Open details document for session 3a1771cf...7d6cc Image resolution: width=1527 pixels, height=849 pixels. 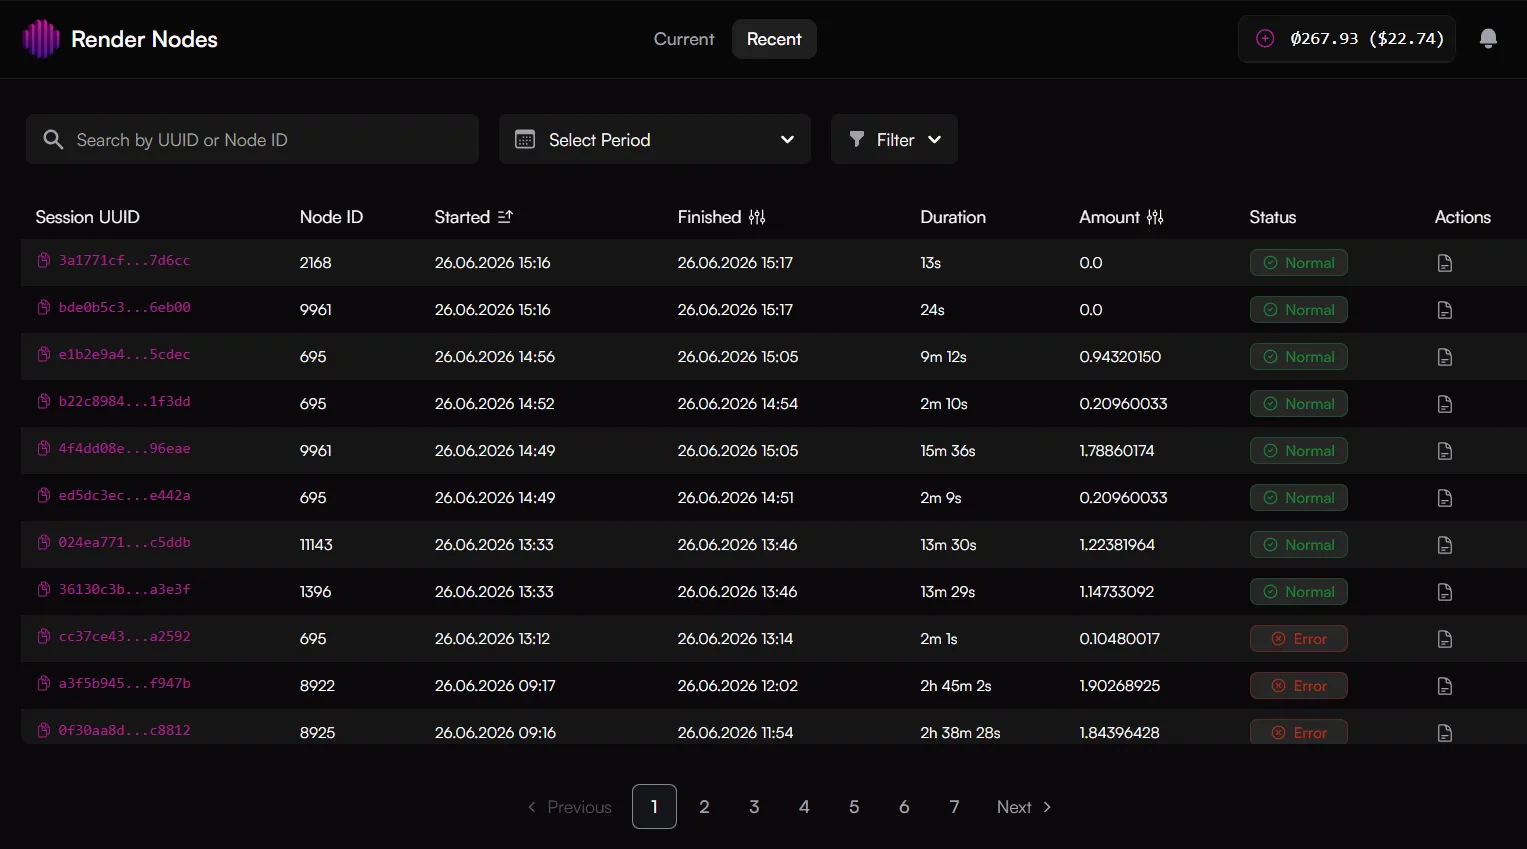pos(1445,263)
